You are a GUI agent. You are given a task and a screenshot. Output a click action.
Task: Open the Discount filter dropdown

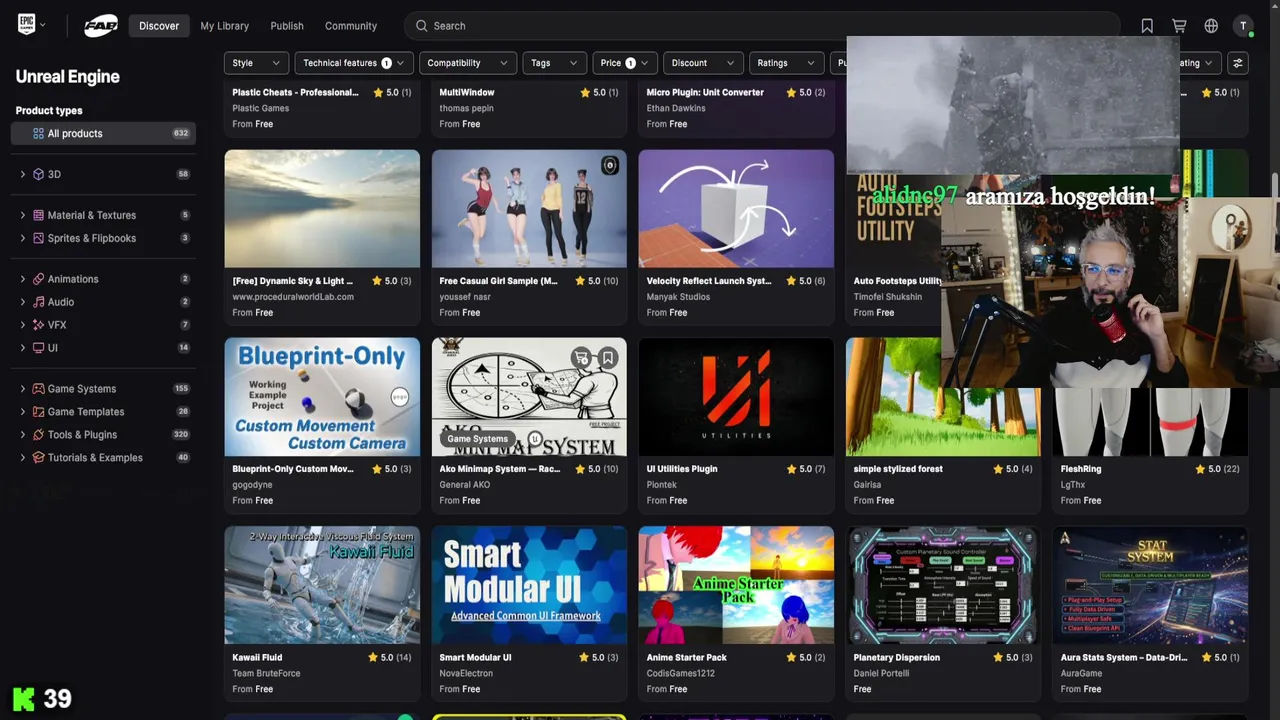(703, 63)
